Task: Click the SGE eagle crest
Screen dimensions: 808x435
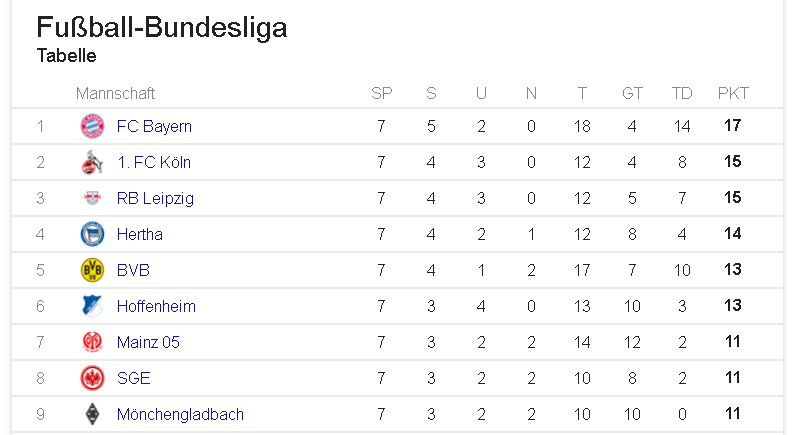Action: tap(92, 378)
